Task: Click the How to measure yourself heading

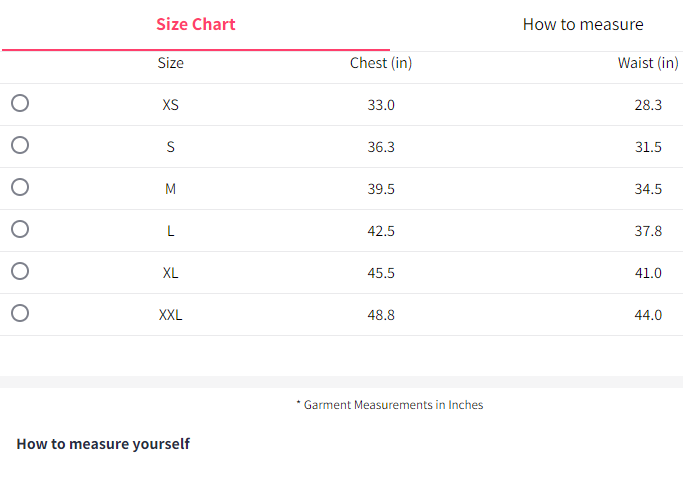Action: click(103, 444)
